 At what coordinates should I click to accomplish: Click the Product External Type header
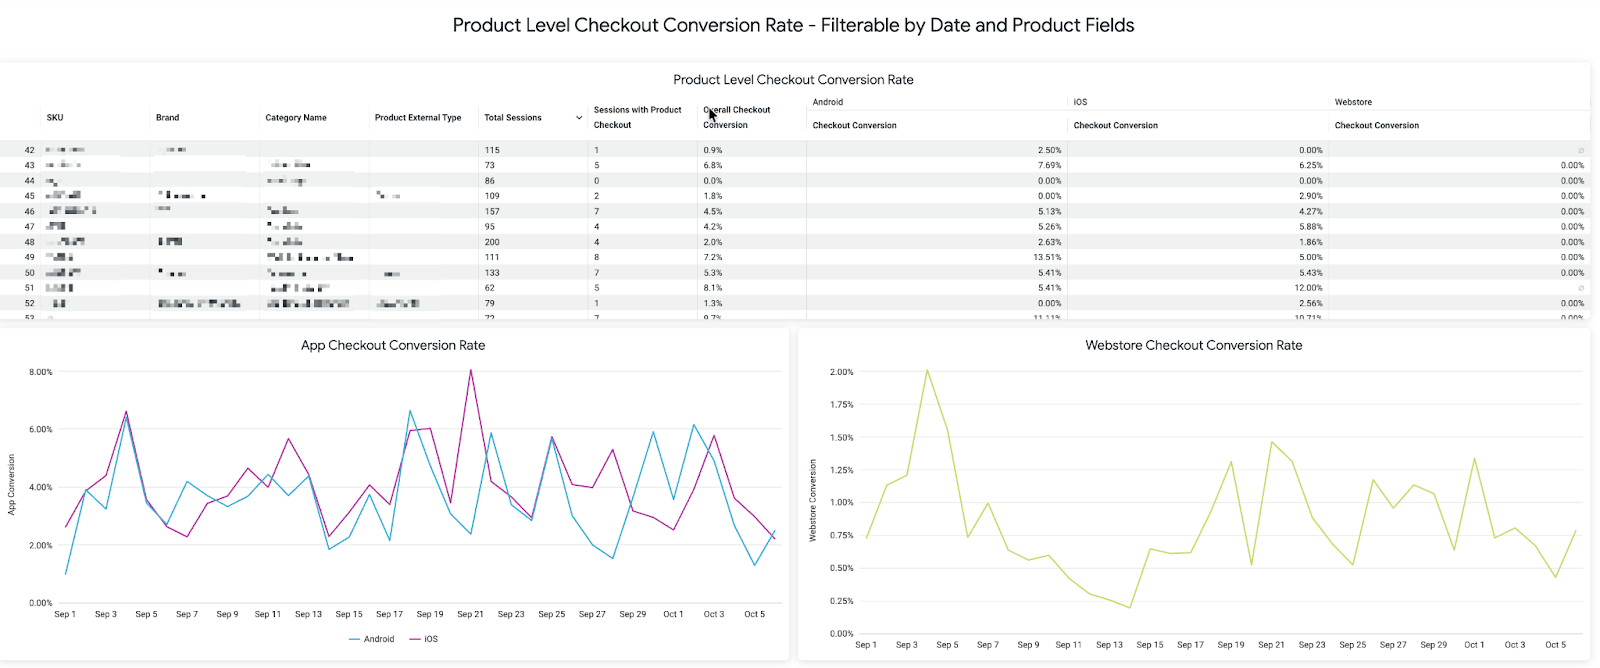418,118
